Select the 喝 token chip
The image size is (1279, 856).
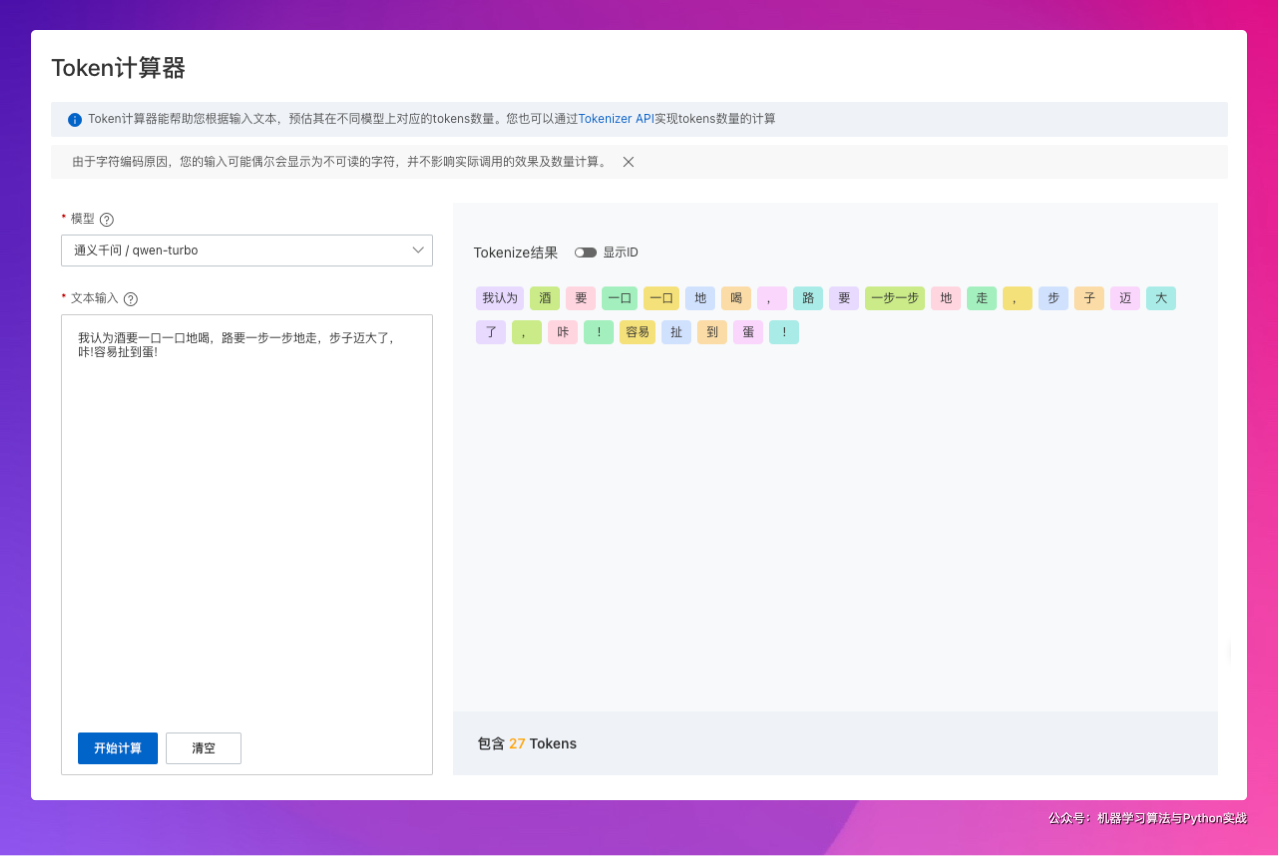pyautogui.click(x=736, y=298)
